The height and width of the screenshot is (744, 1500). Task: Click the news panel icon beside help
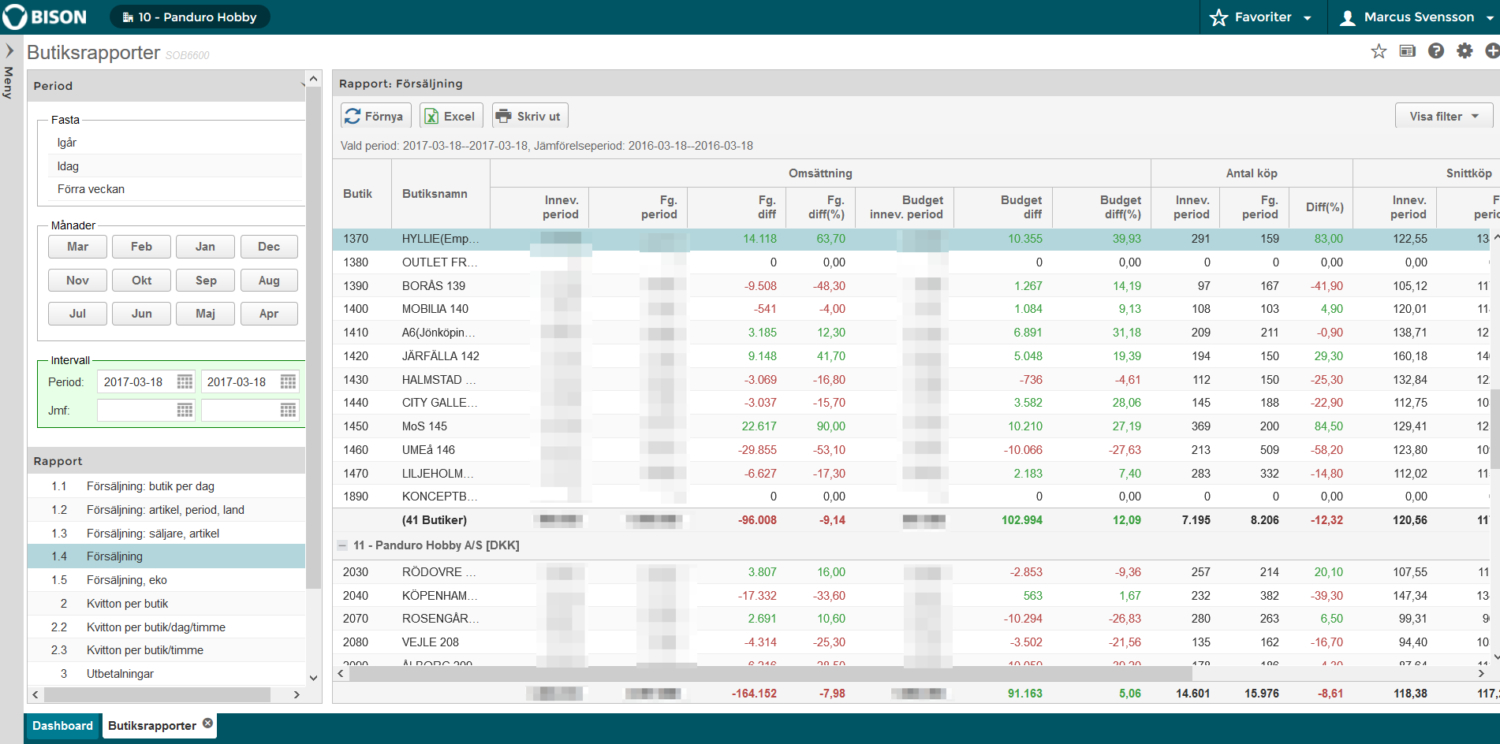pos(1407,51)
